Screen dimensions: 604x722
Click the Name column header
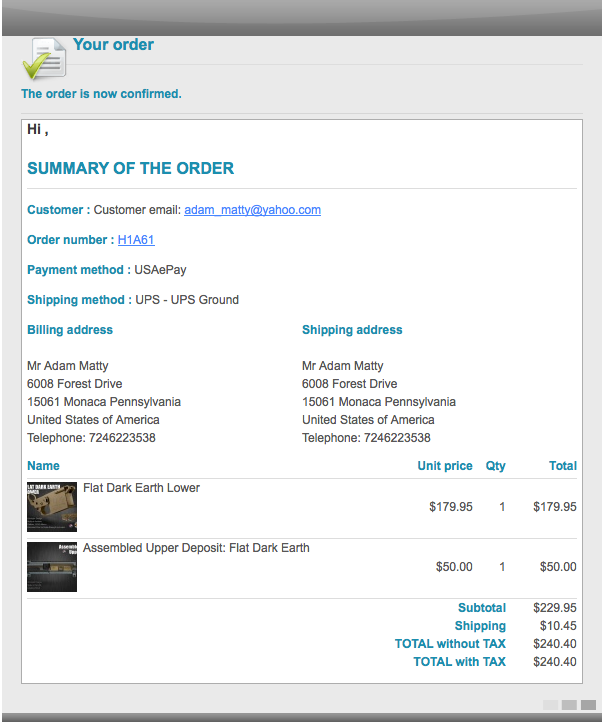click(43, 466)
